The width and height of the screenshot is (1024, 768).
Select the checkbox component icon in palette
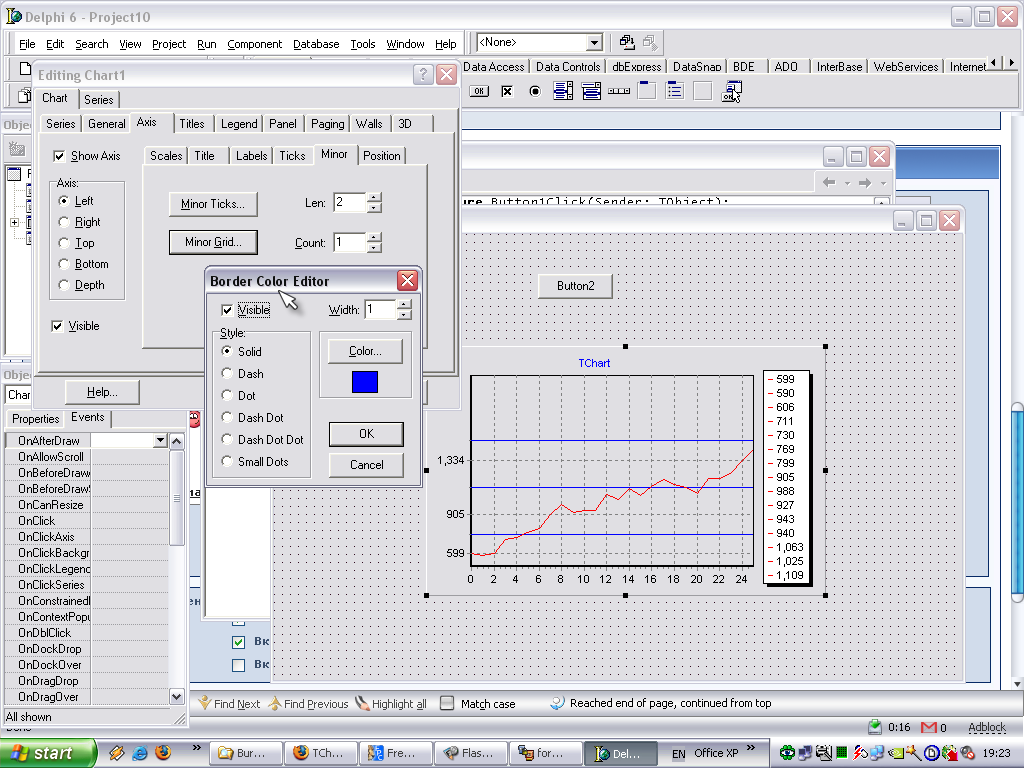(x=507, y=91)
